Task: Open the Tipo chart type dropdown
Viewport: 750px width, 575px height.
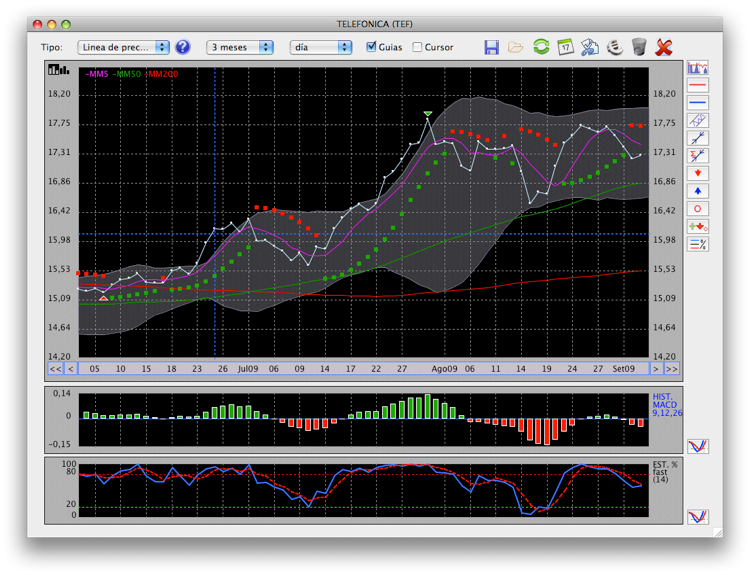Action: pyautogui.click(x=123, y=47)
